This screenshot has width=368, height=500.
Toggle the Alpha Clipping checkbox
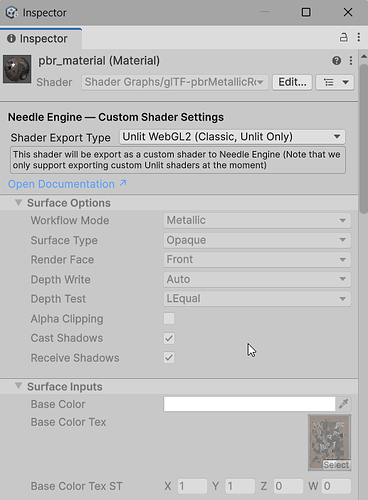[x=169, y=319]
